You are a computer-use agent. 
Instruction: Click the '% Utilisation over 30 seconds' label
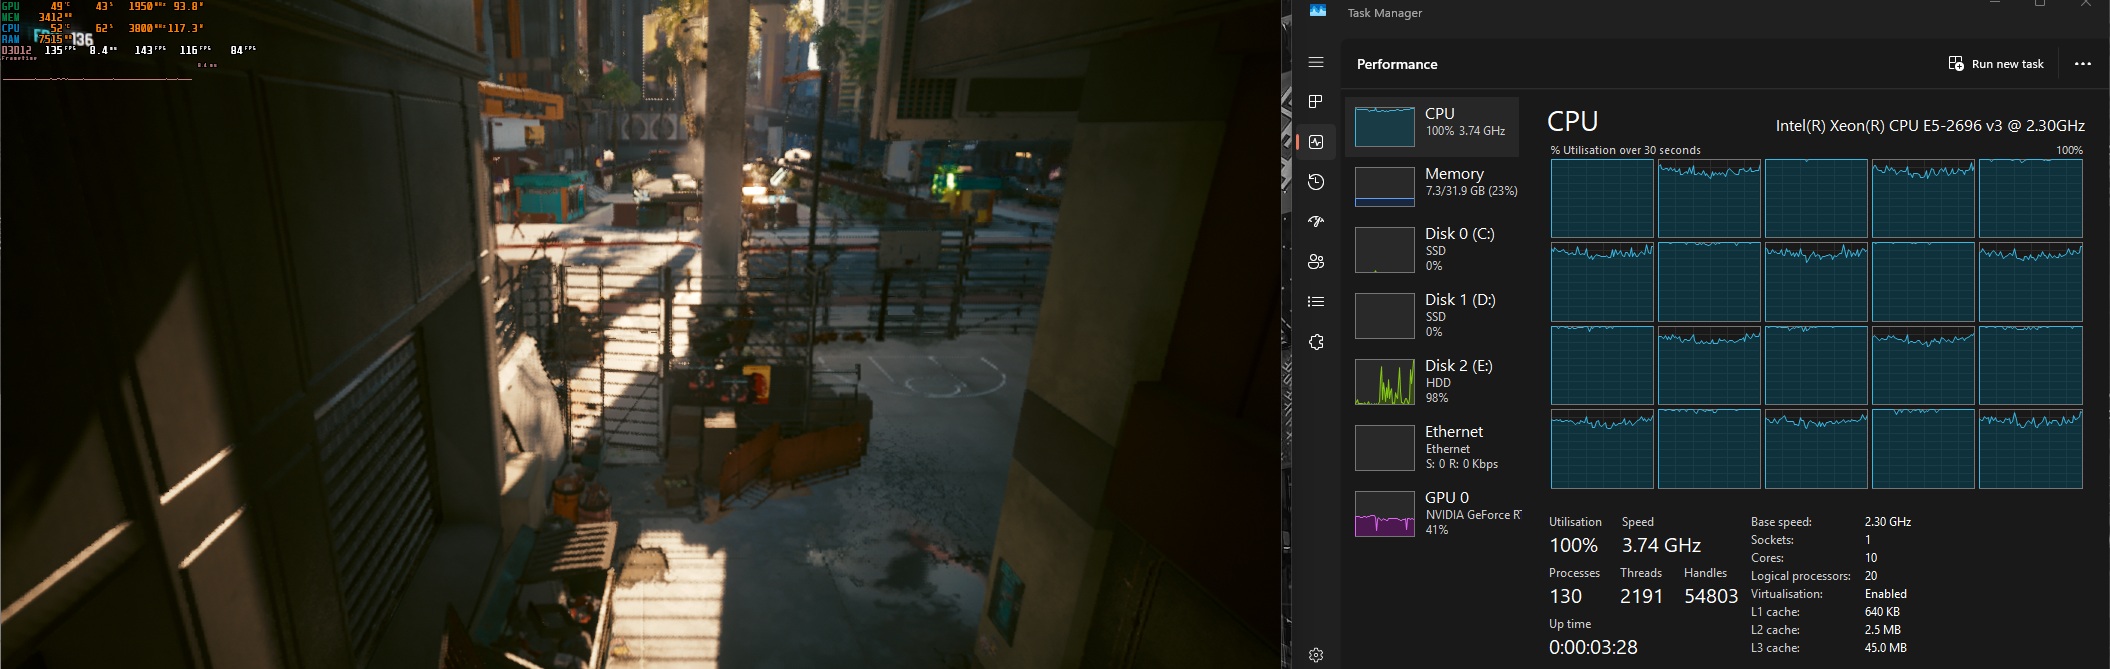click(1626, 150)
